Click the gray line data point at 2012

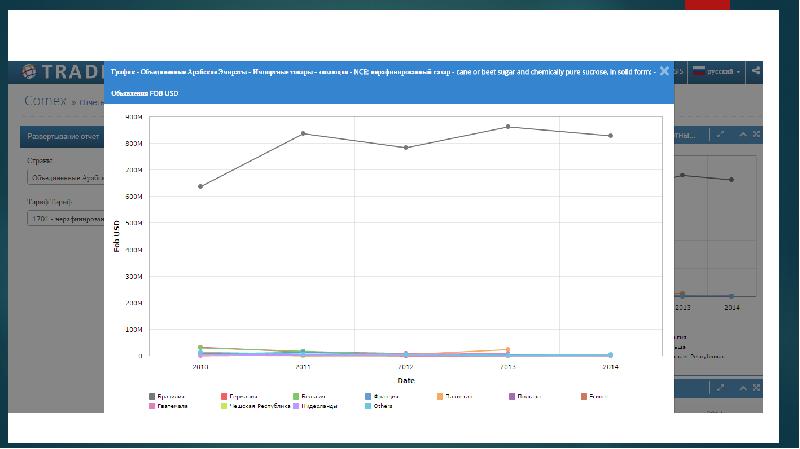tap(406, 148)
